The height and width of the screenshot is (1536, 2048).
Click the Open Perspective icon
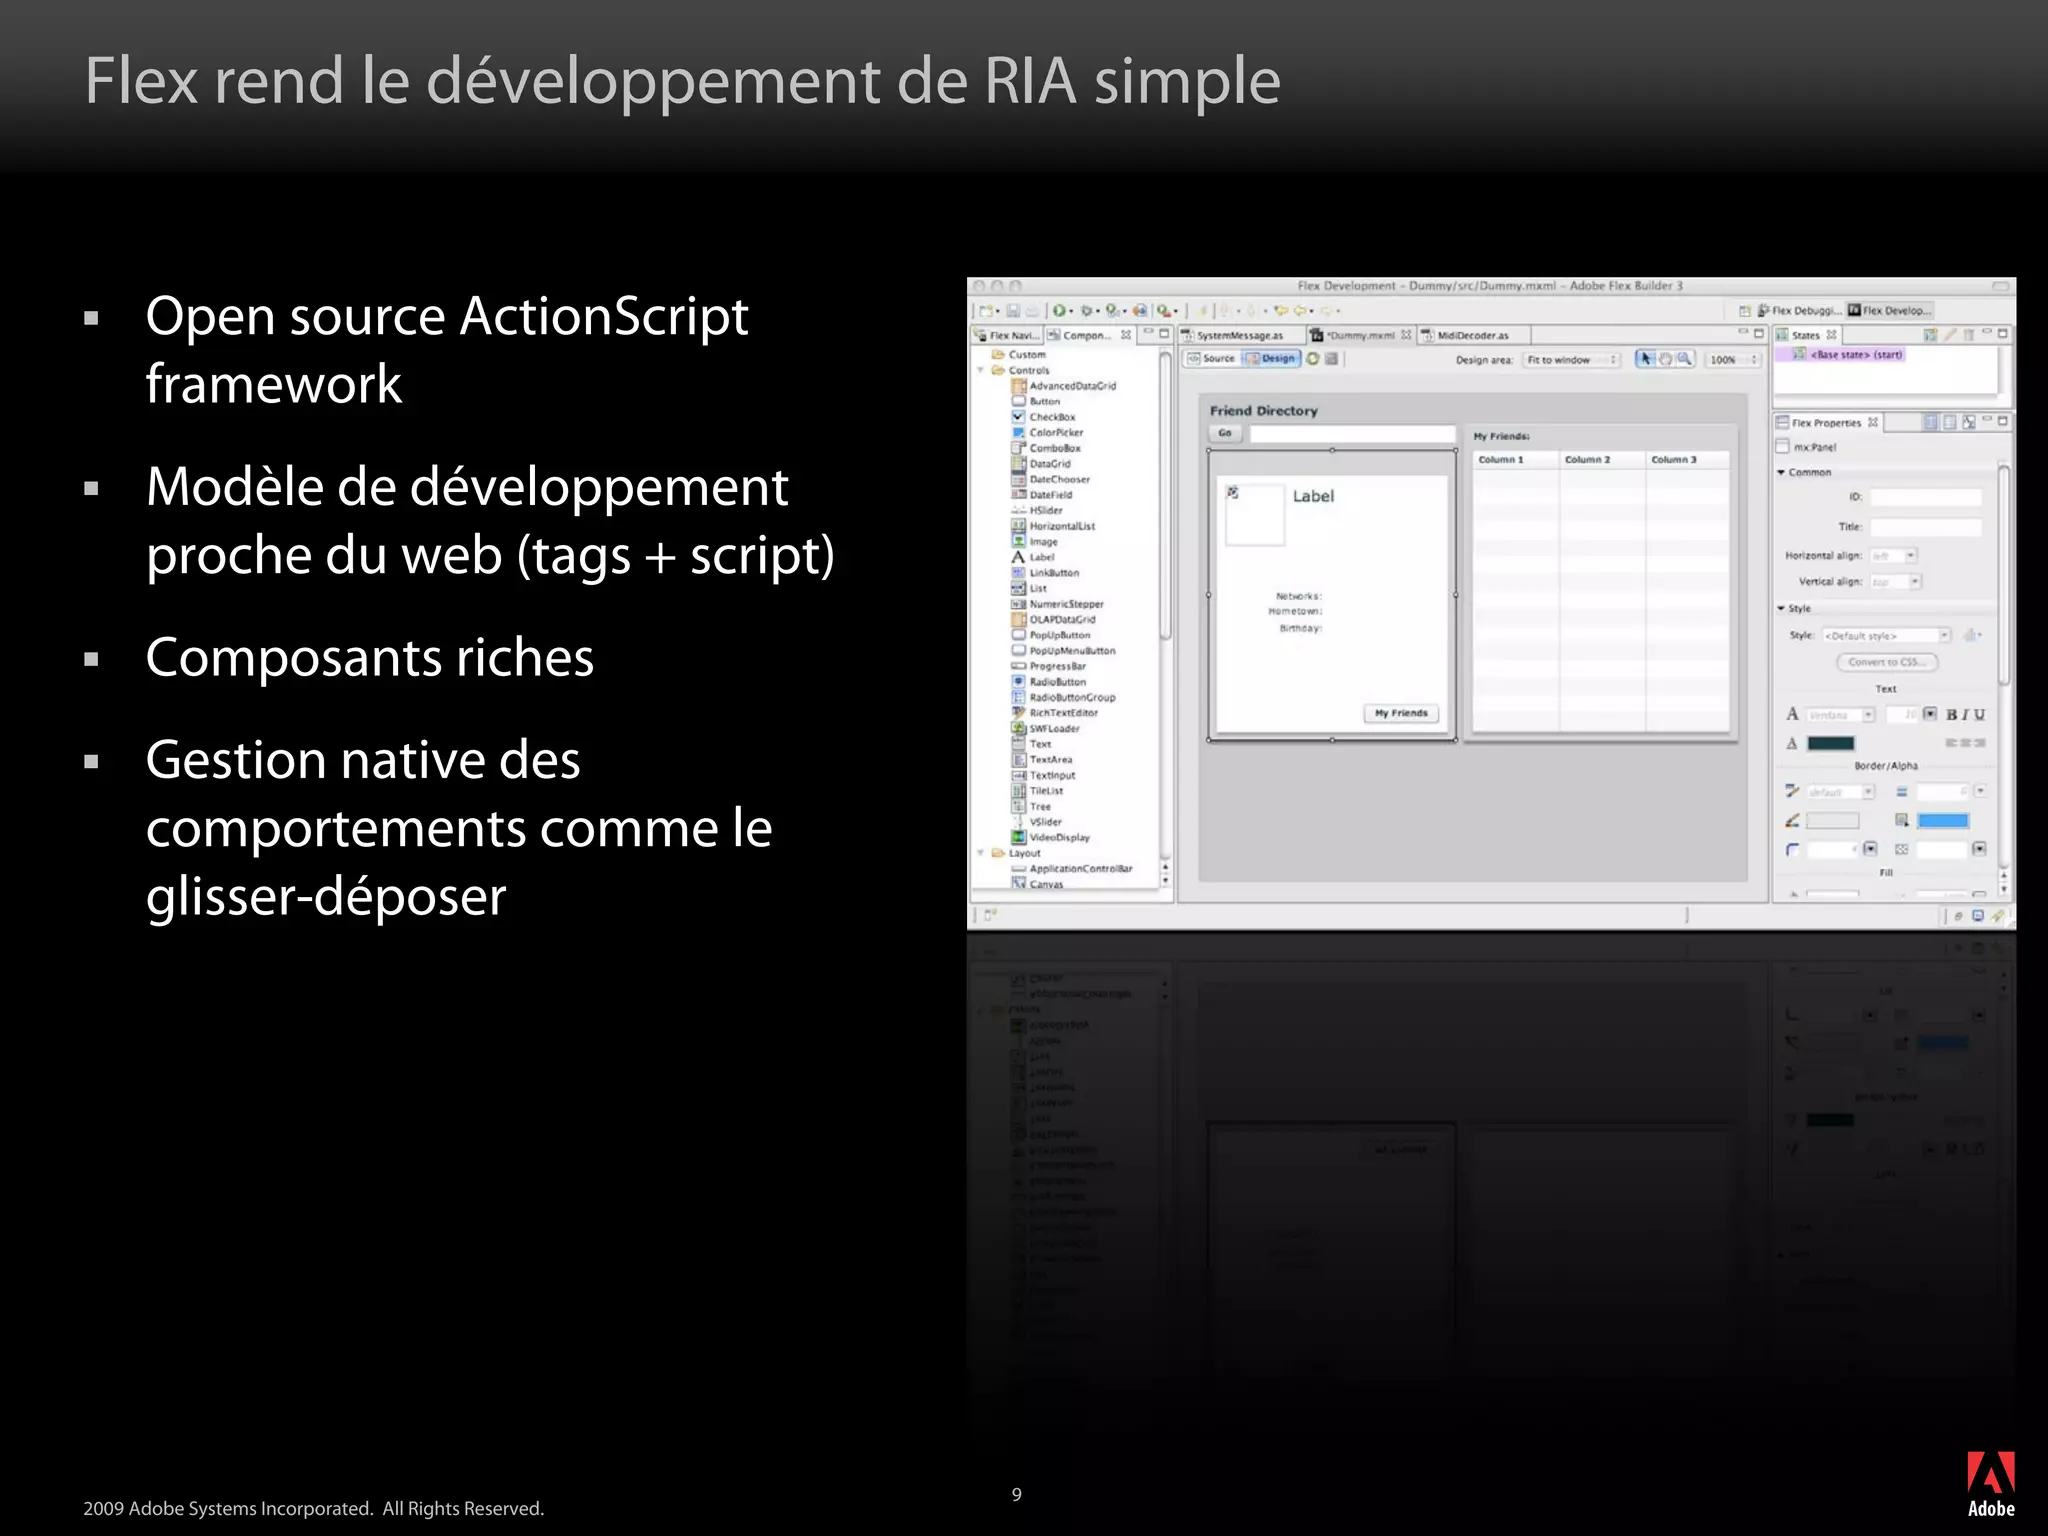[1745, 311]
